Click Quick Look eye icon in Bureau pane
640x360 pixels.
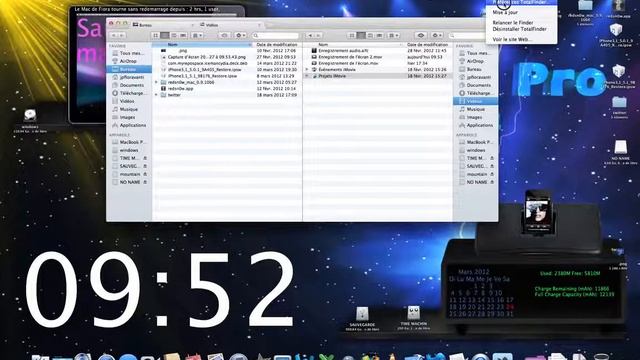pos(224,36)
